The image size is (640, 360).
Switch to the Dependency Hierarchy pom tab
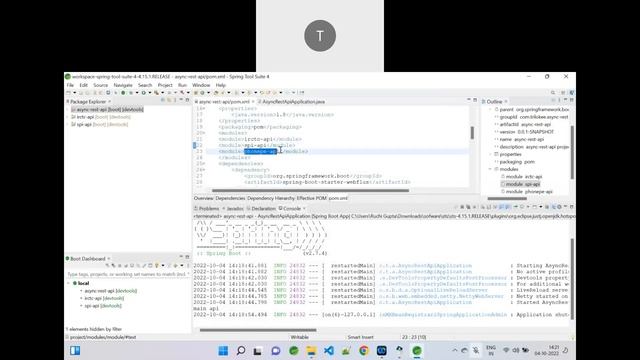coord(271,198)
